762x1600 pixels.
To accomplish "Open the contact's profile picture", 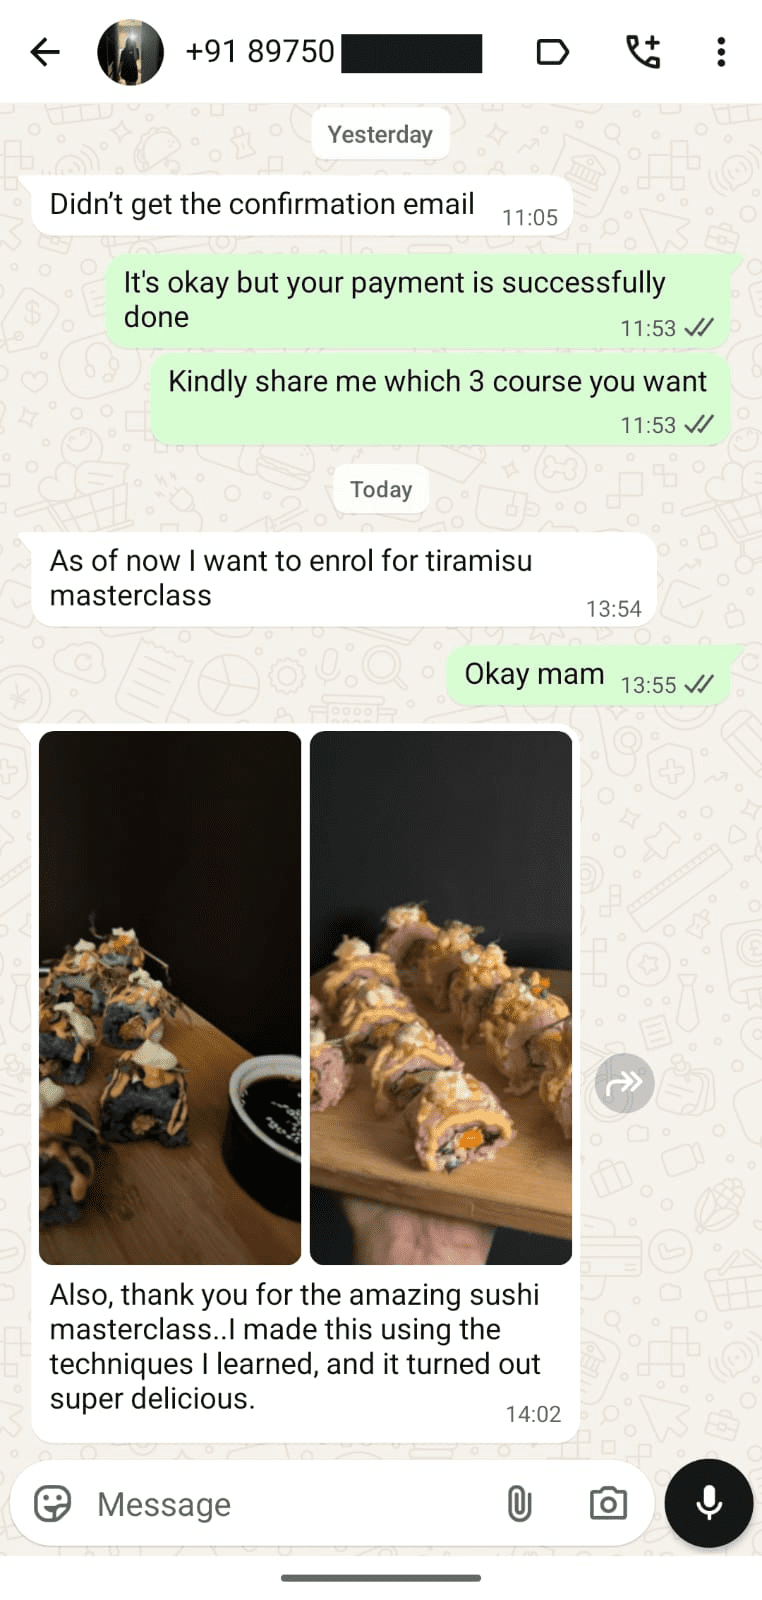I will point(130,52).
